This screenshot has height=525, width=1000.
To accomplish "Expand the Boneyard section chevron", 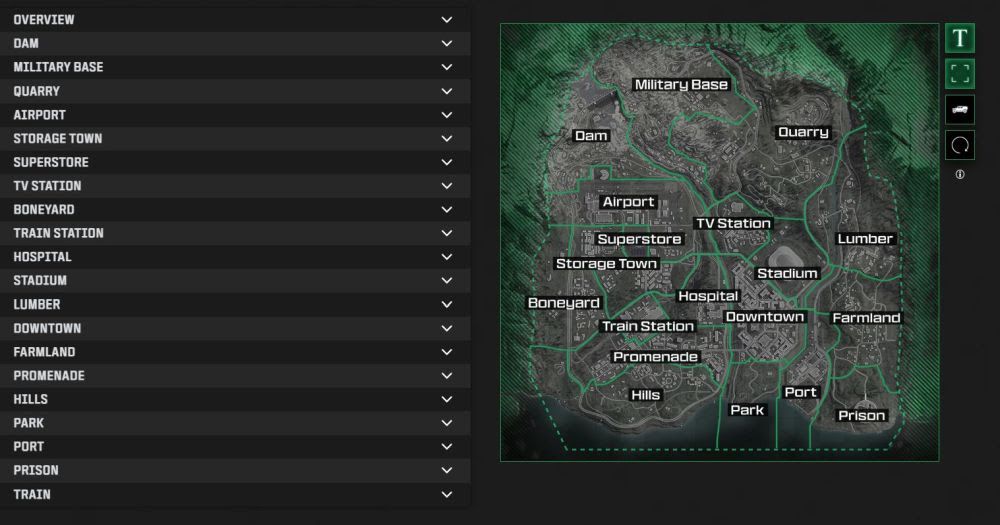I will tap(447, 209).
